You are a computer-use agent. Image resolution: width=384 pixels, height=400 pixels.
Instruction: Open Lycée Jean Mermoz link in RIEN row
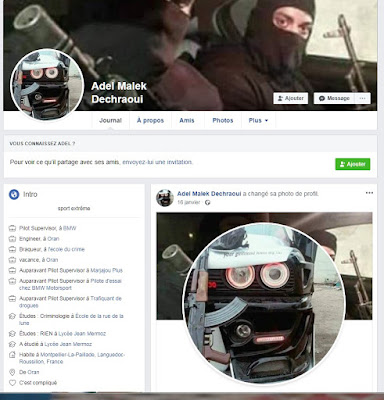click(82, 333)
